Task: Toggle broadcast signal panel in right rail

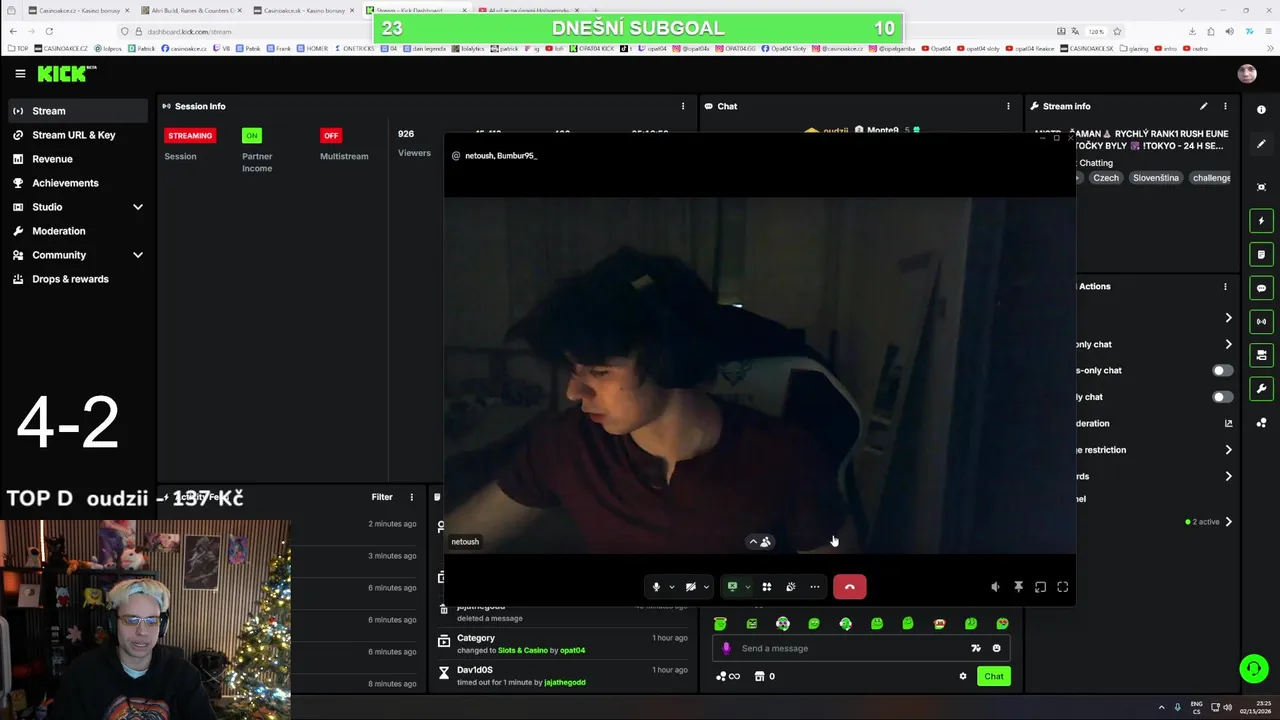Action: point(1261,322)
